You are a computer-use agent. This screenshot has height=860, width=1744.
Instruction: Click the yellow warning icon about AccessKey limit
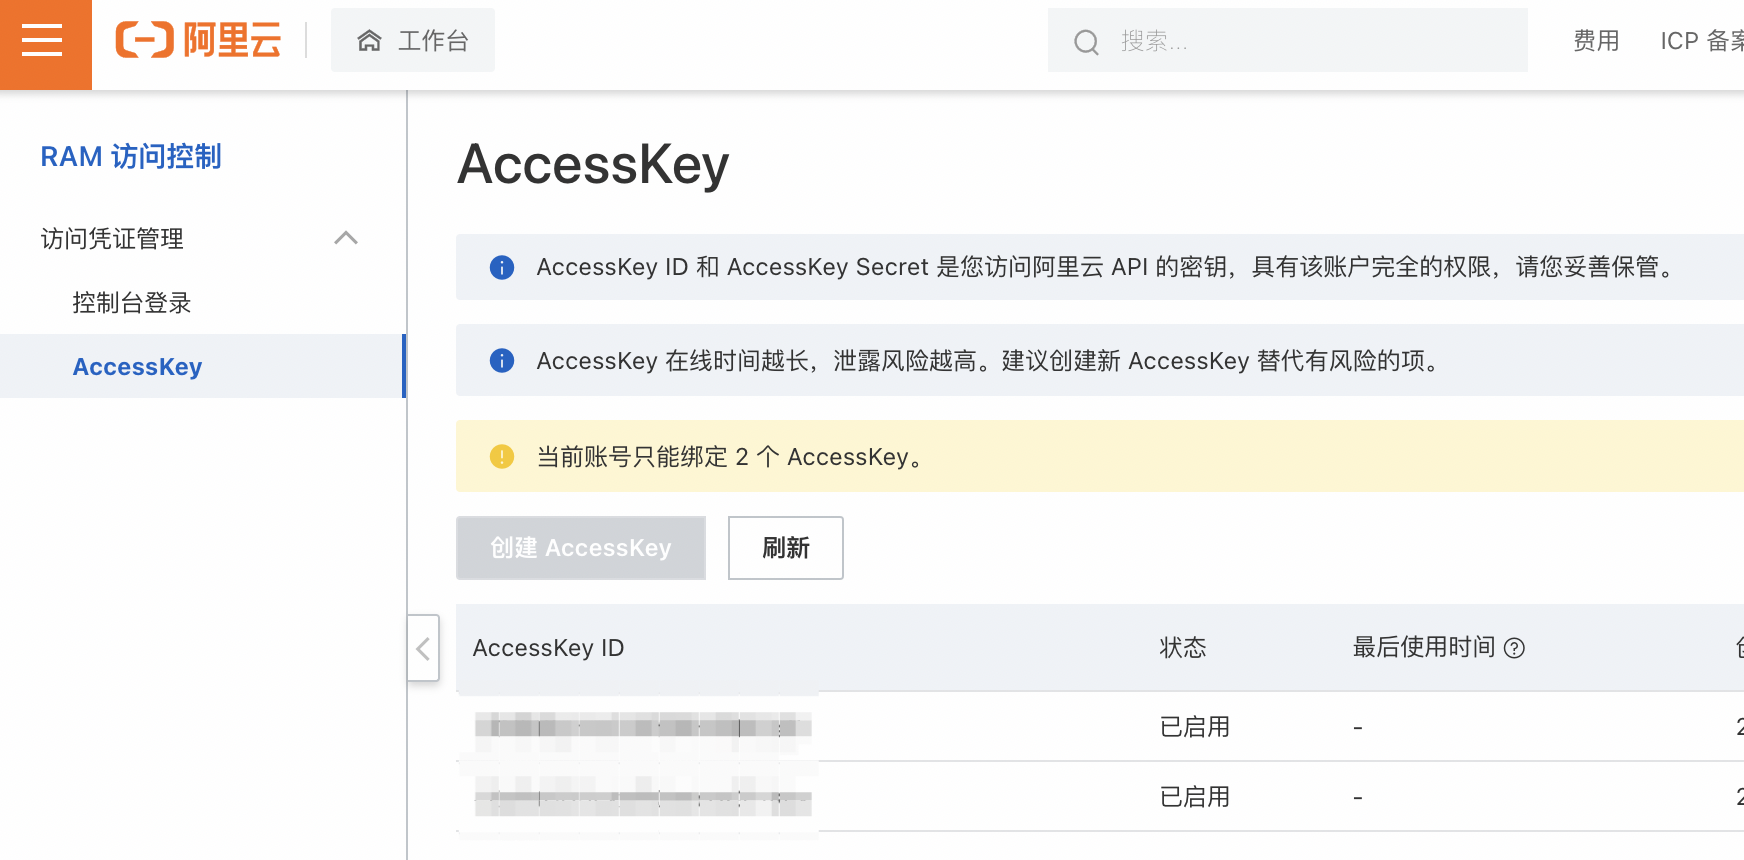point(501,456)
